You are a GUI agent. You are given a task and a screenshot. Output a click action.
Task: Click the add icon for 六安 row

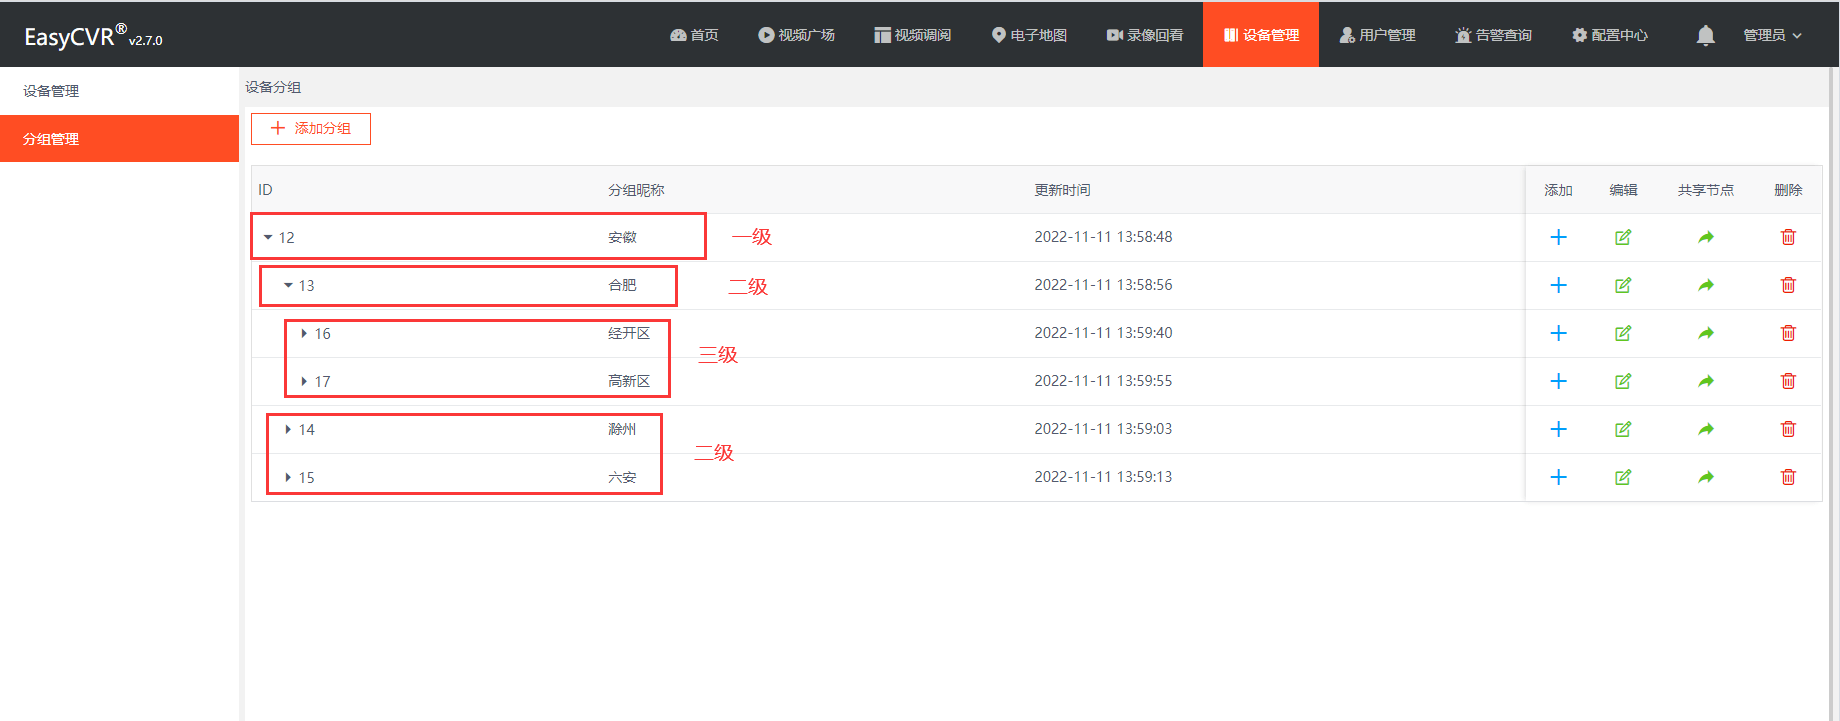[x=1558, y=477]
